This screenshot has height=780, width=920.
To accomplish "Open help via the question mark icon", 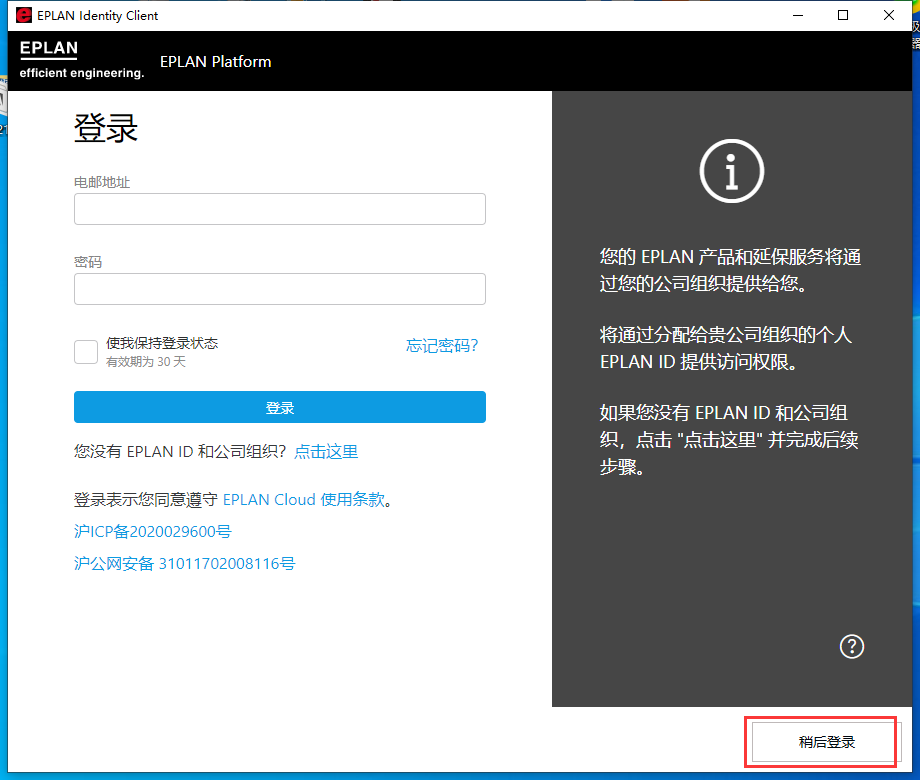I will click(851, 647).
